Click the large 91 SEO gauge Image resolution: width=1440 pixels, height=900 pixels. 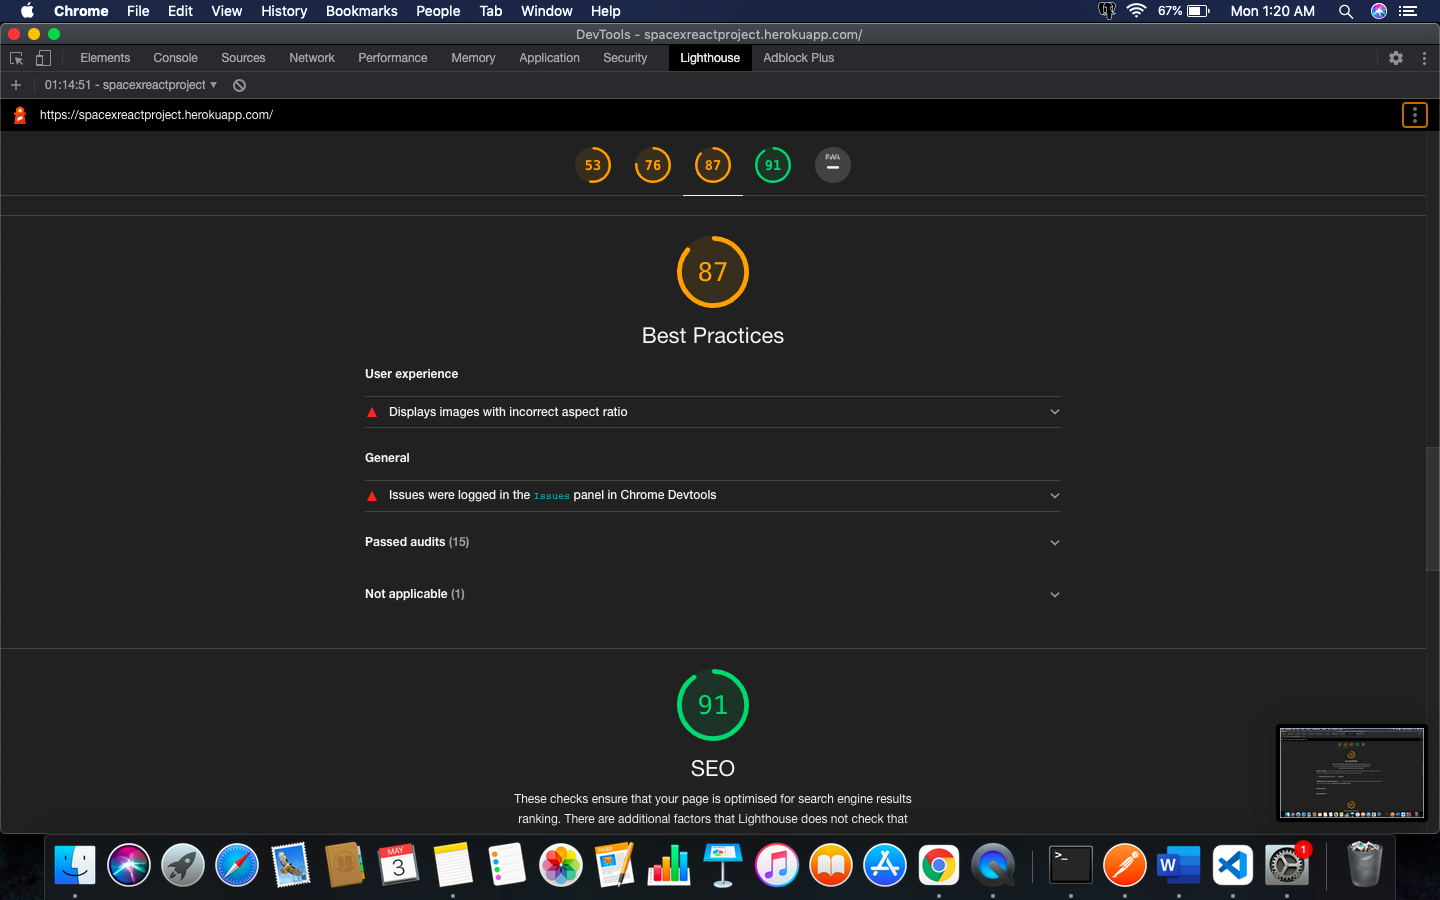[x=713, y=705]
